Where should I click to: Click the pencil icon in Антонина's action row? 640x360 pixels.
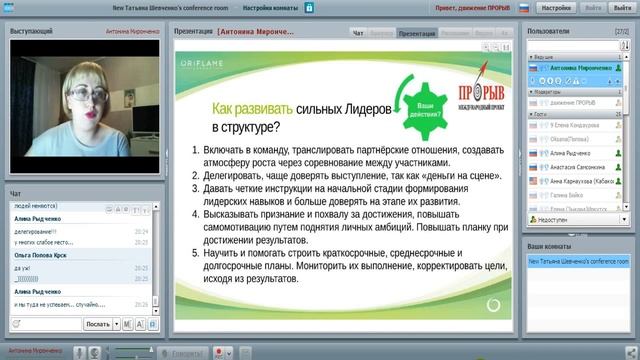pos(568,81)
